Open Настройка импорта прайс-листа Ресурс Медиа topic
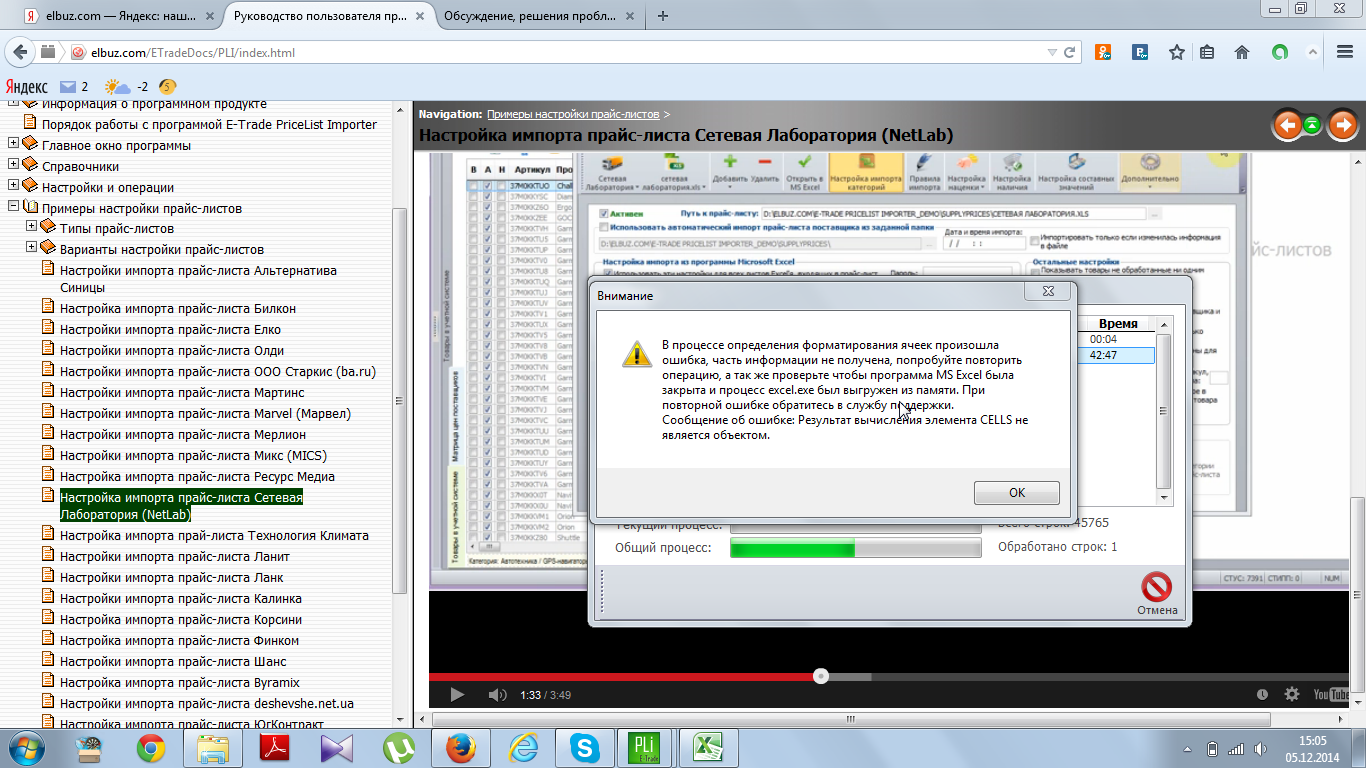This screenshot has width=1366, height=768. tap(197, 477)
